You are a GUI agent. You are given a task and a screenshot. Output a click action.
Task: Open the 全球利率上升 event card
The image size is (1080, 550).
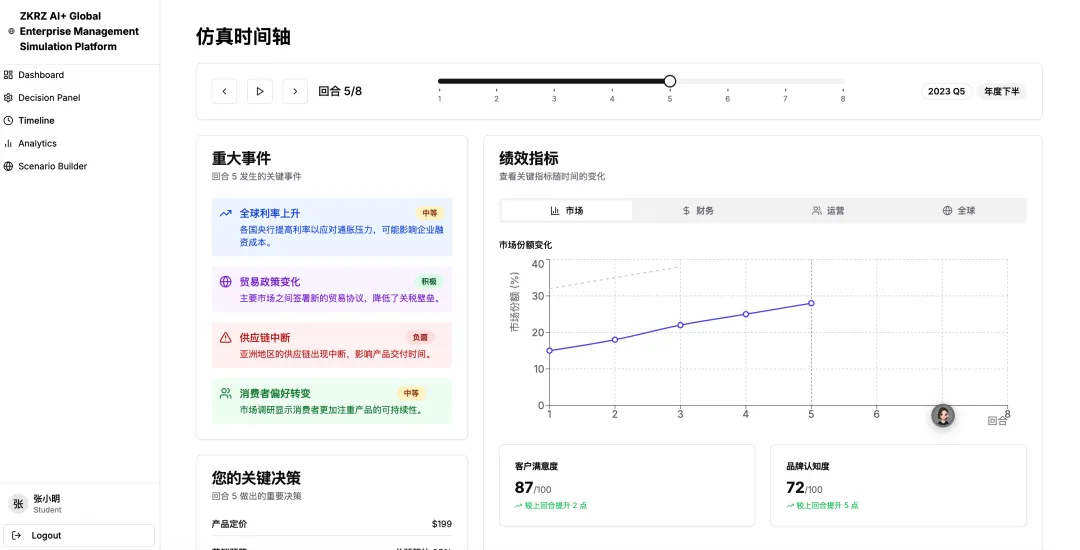tap(332, 227)
